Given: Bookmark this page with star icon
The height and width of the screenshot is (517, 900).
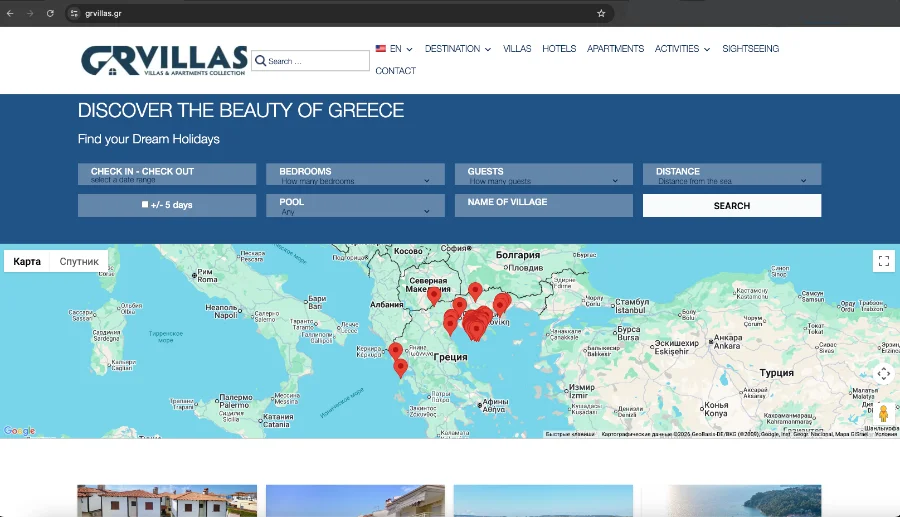Looking at the screenshot, I should tap(601, 13).
